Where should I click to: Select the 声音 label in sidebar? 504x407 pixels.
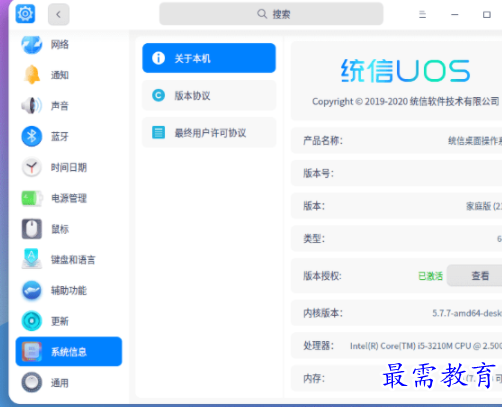[60, 106]
